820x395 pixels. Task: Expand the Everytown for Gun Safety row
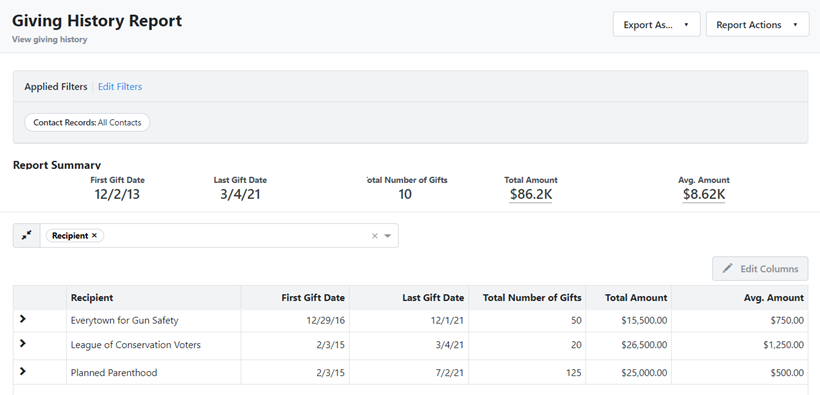point(22,319)
